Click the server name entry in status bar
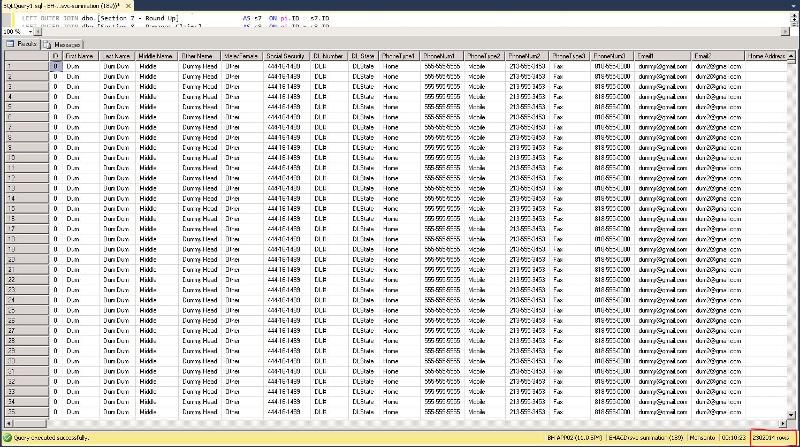This screenshot has width=800, height=447. pos(575,438)
